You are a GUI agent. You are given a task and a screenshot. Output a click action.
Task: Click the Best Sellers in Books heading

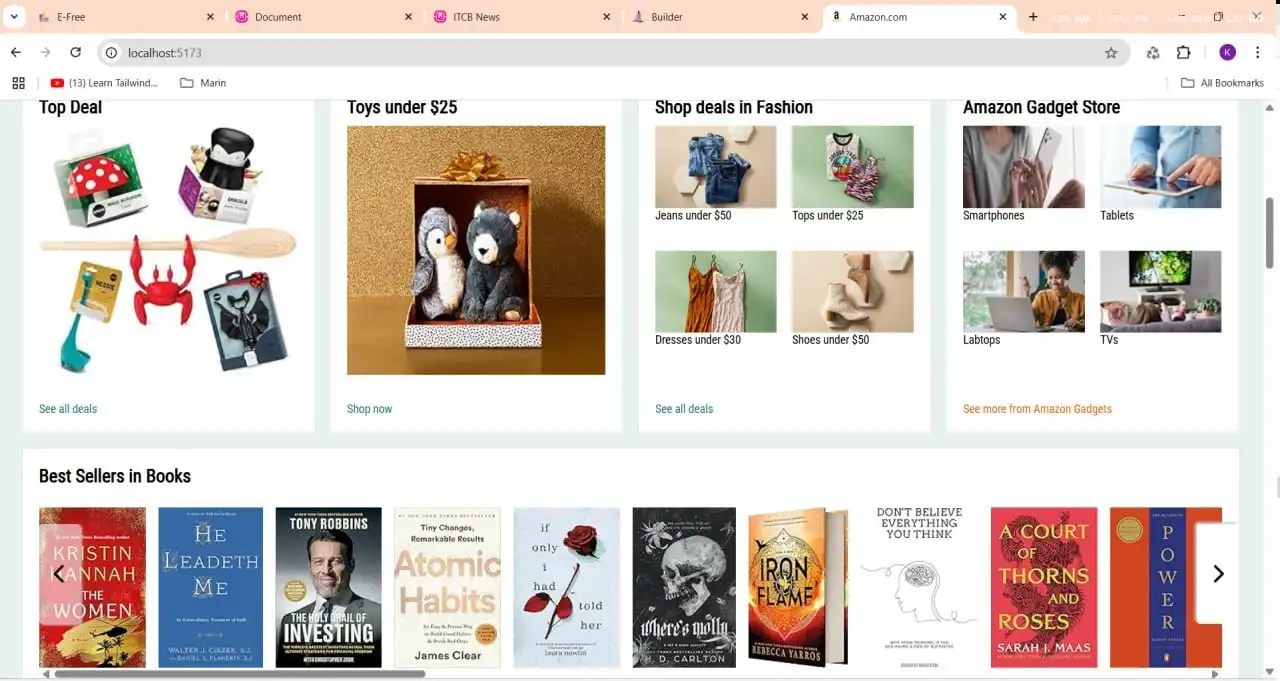[115, 476]
